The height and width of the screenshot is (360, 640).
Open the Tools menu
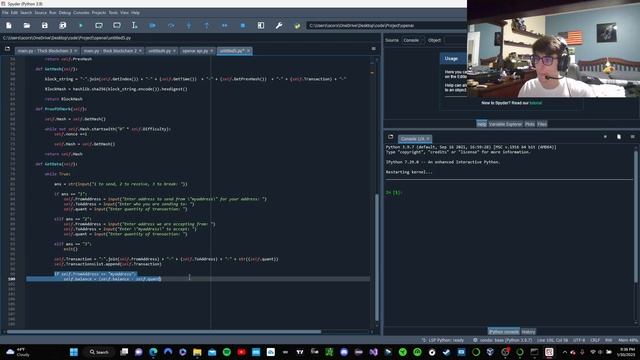(x=113, y=13)
